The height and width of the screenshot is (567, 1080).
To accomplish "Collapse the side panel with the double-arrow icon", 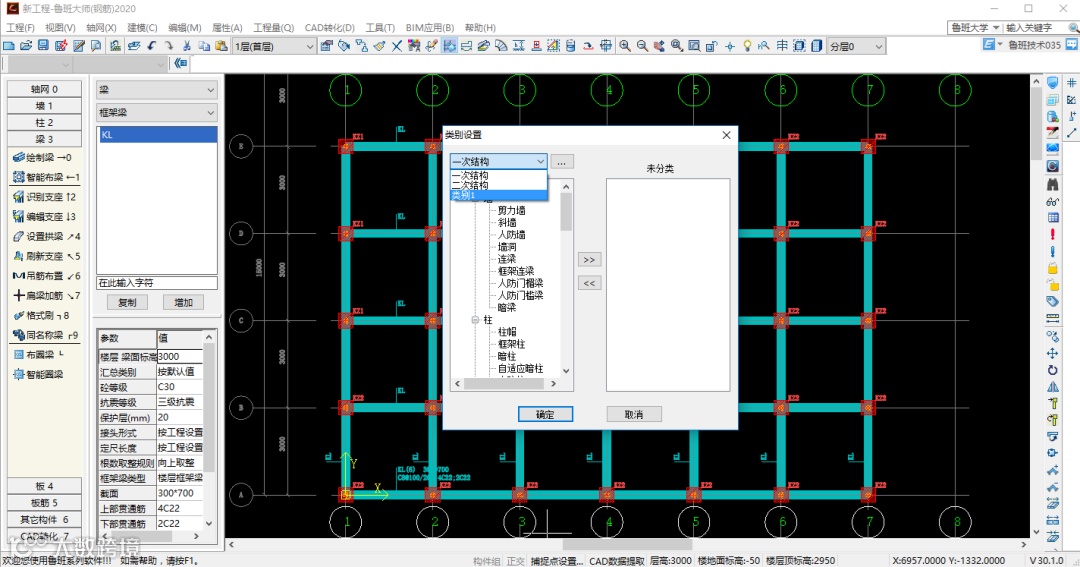I will click(x=180, y=63).
